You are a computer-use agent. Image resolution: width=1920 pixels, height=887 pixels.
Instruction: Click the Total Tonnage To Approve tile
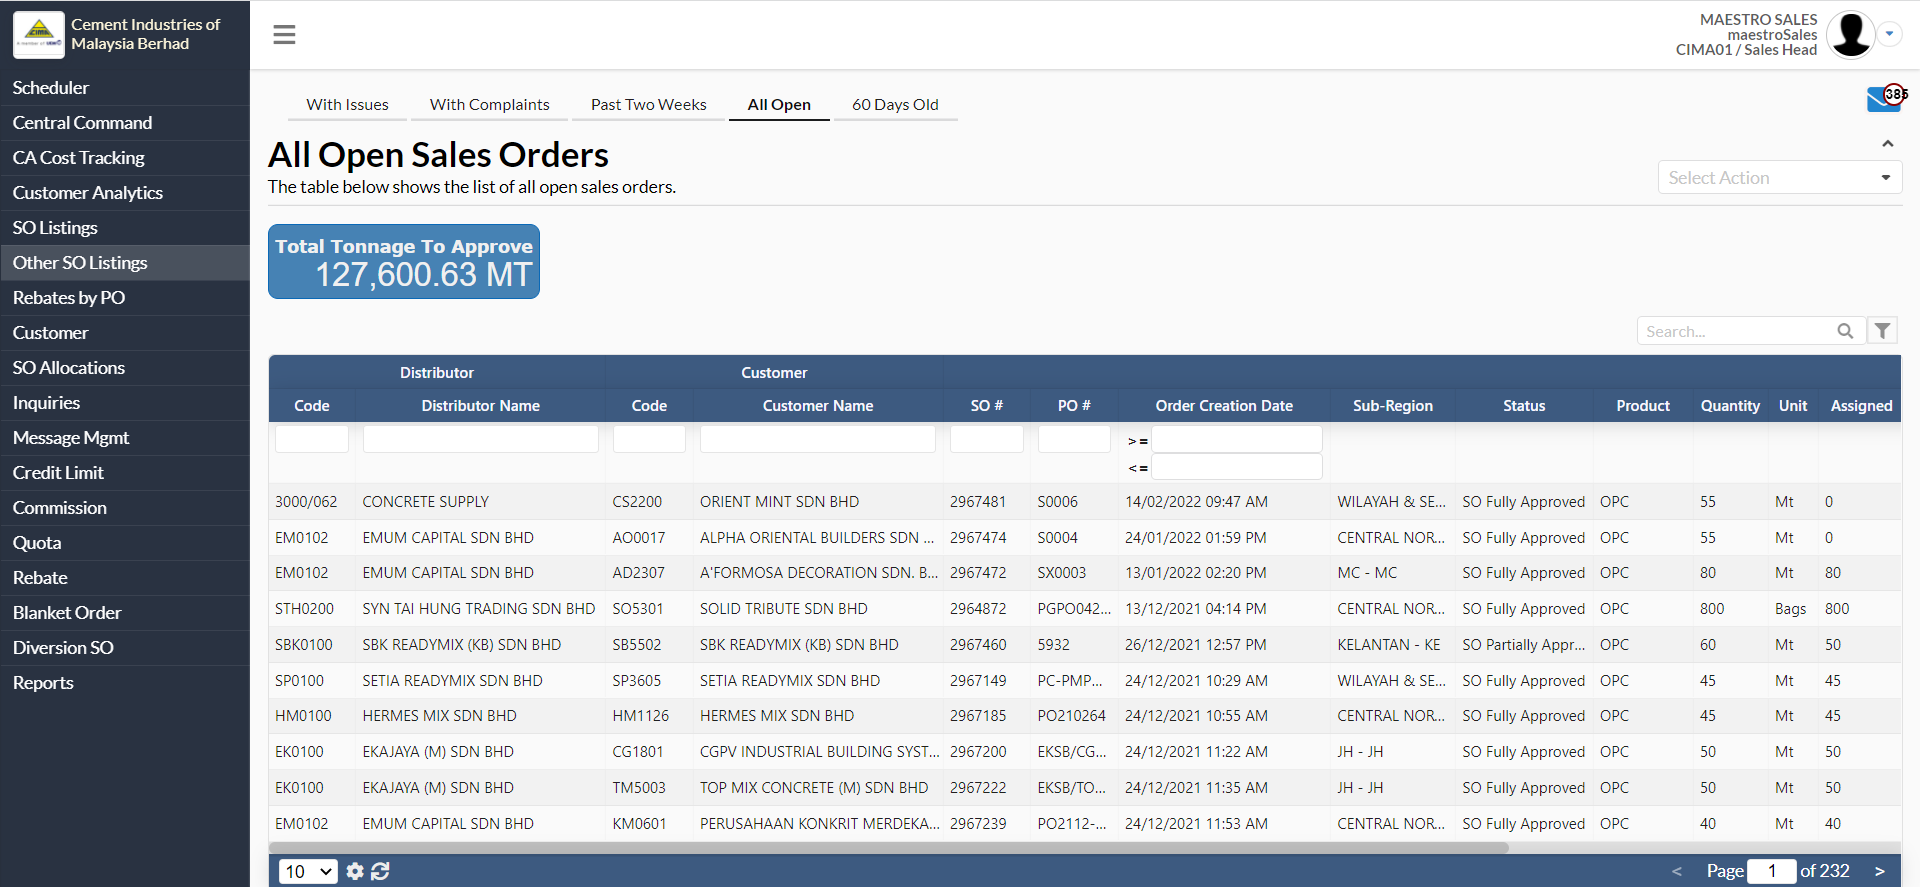tap(404, 262)
